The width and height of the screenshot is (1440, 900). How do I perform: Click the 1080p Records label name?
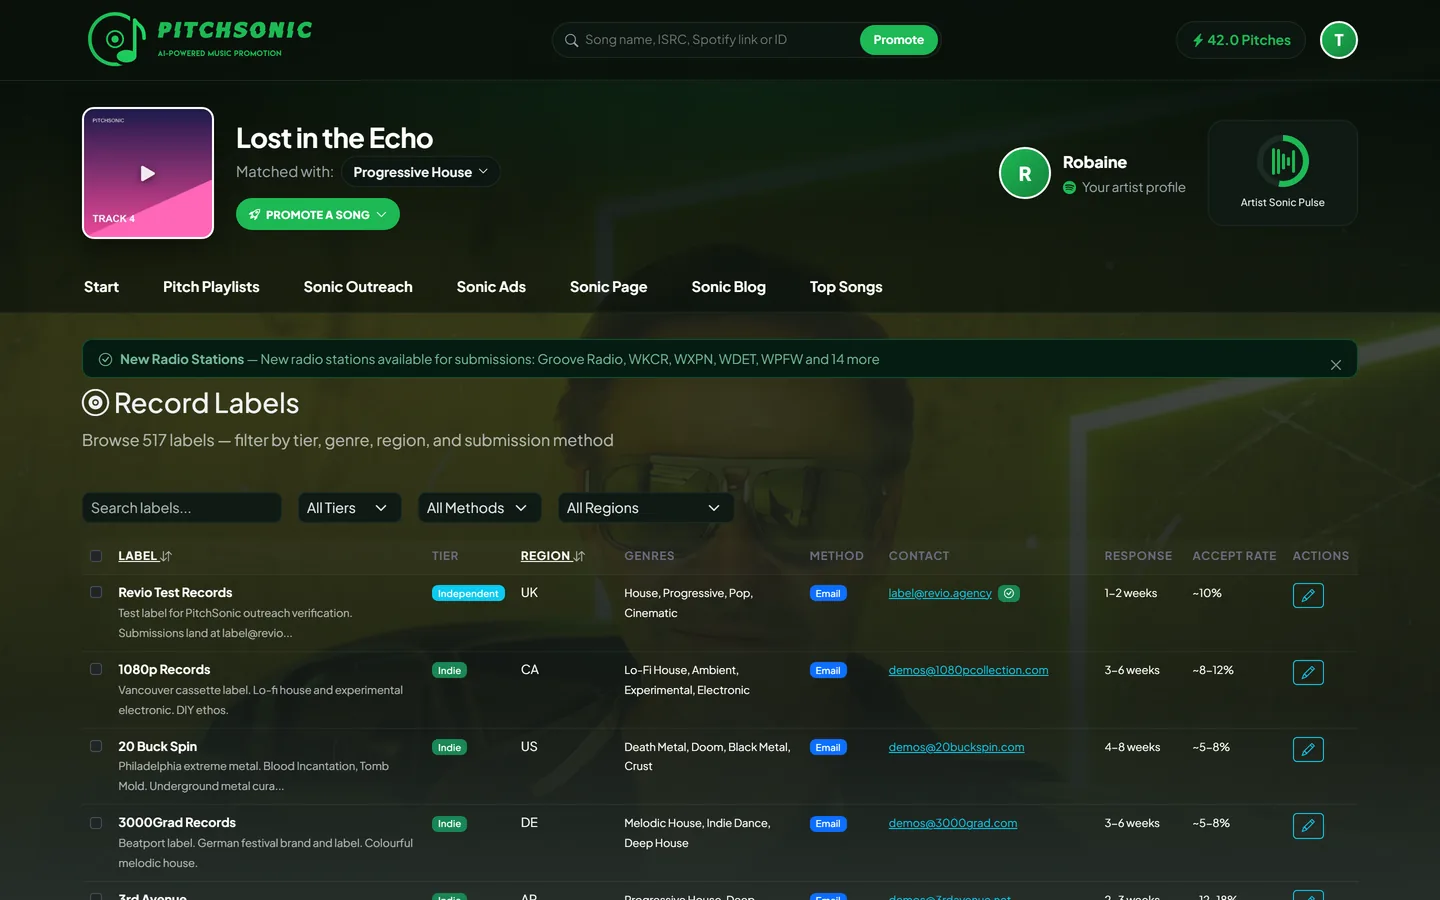click(164, 669)
